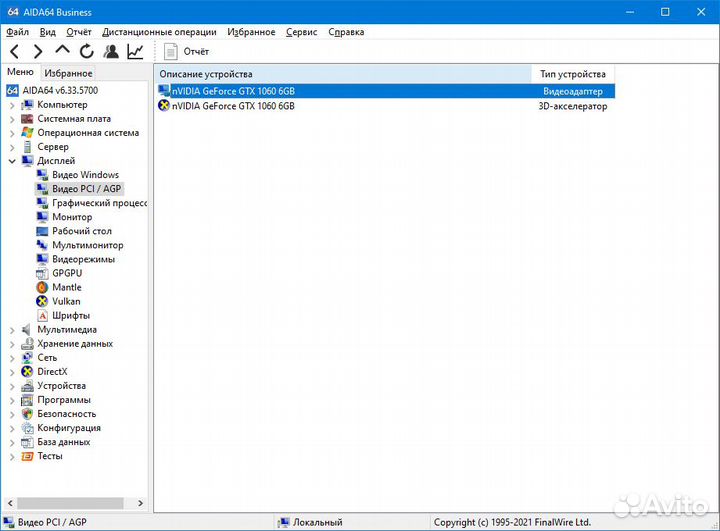Screen dimensions: 720x531
Task: Open the Файл menu
Action: [17, 32]
